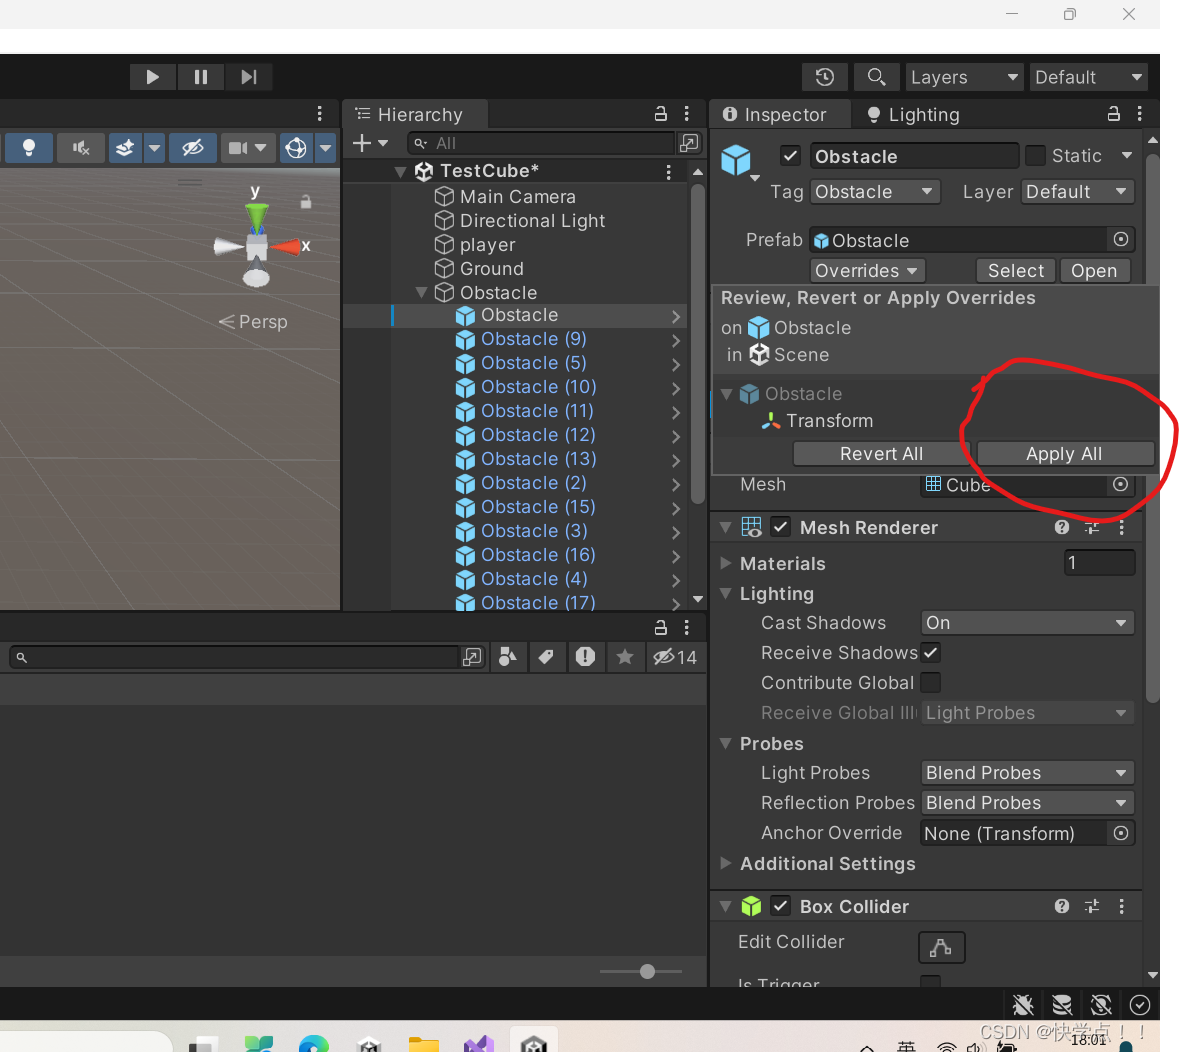Screen dimensions: 1179x1052
Task: Click the Edit Collider button
Action: pos(941,947)
